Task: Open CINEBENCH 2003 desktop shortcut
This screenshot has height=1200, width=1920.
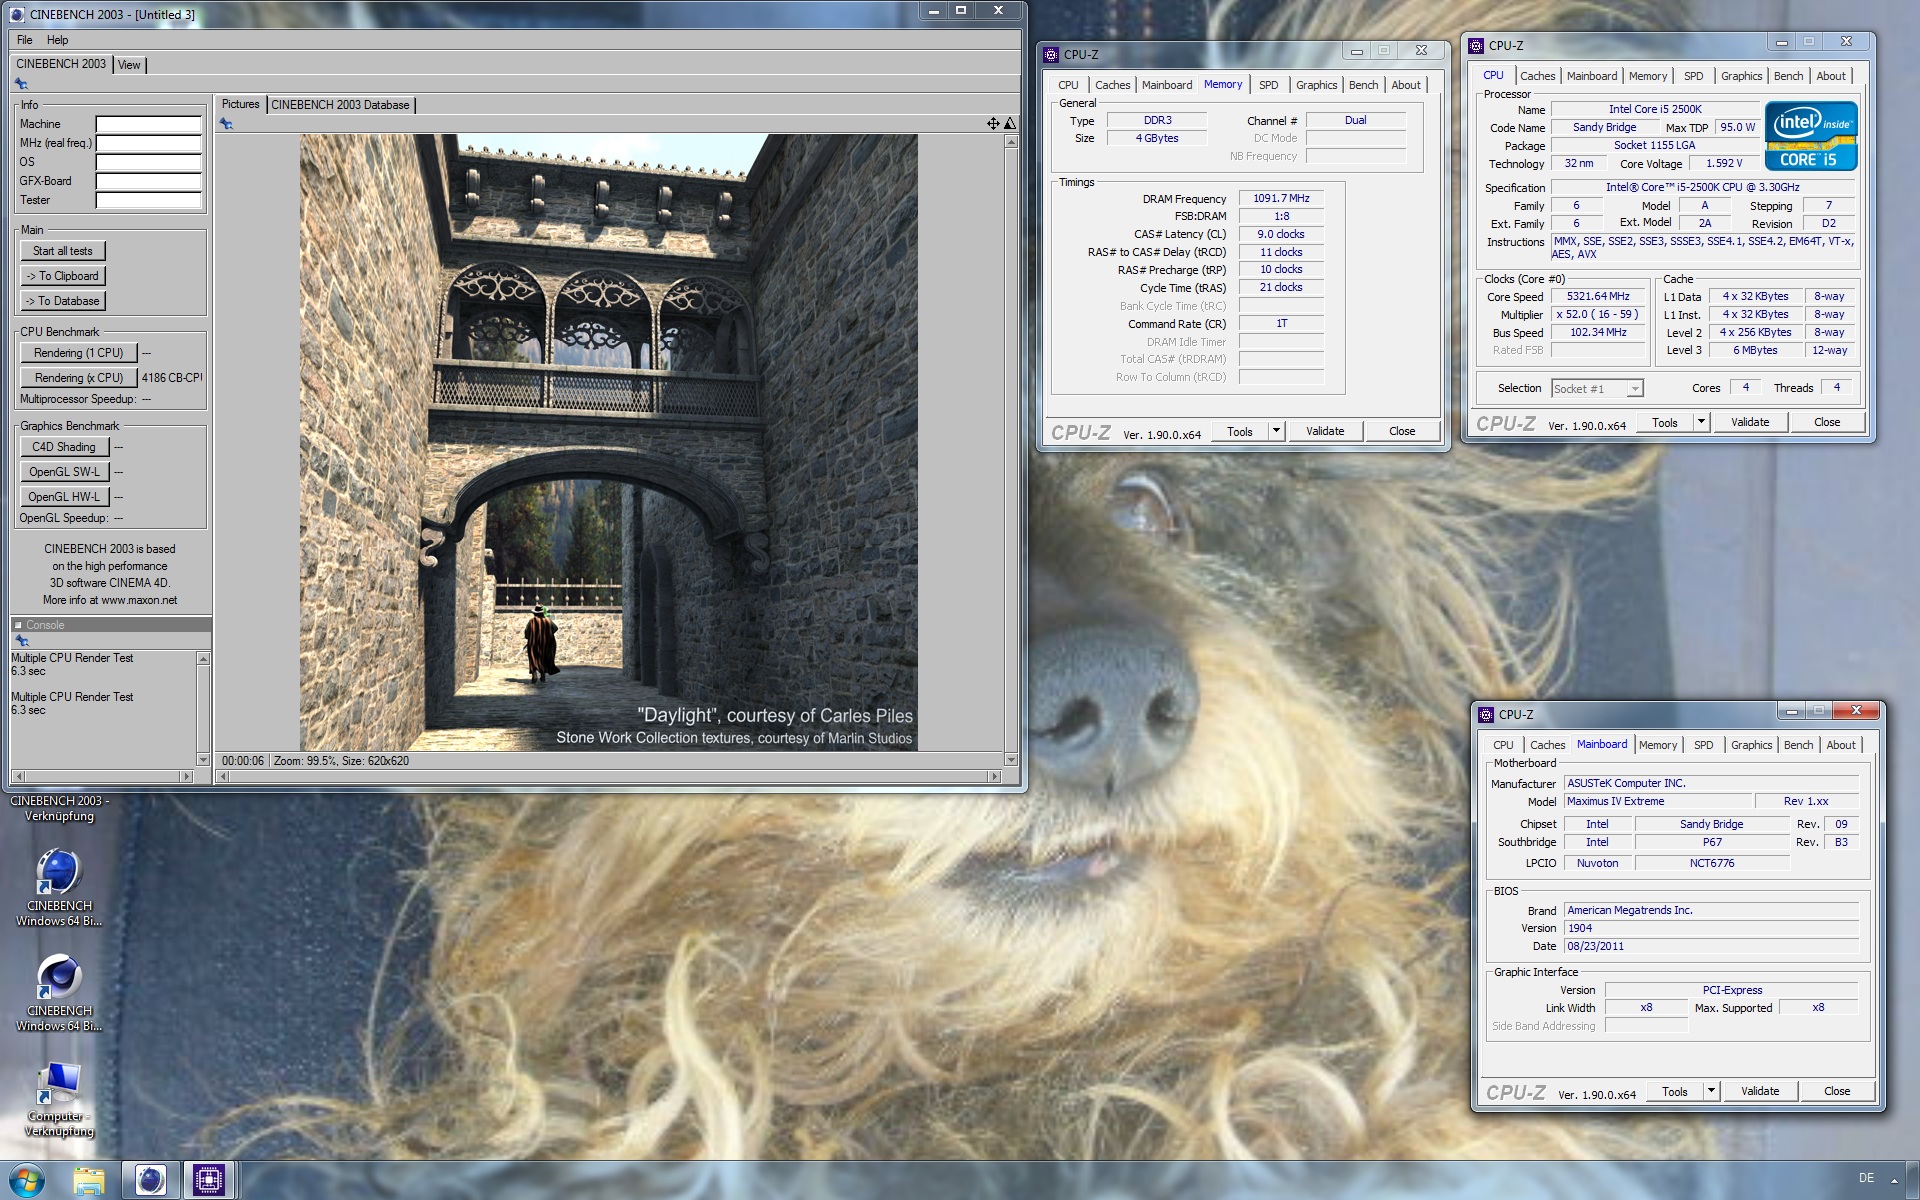Action: pyautogui.click(x=60, y=808)
